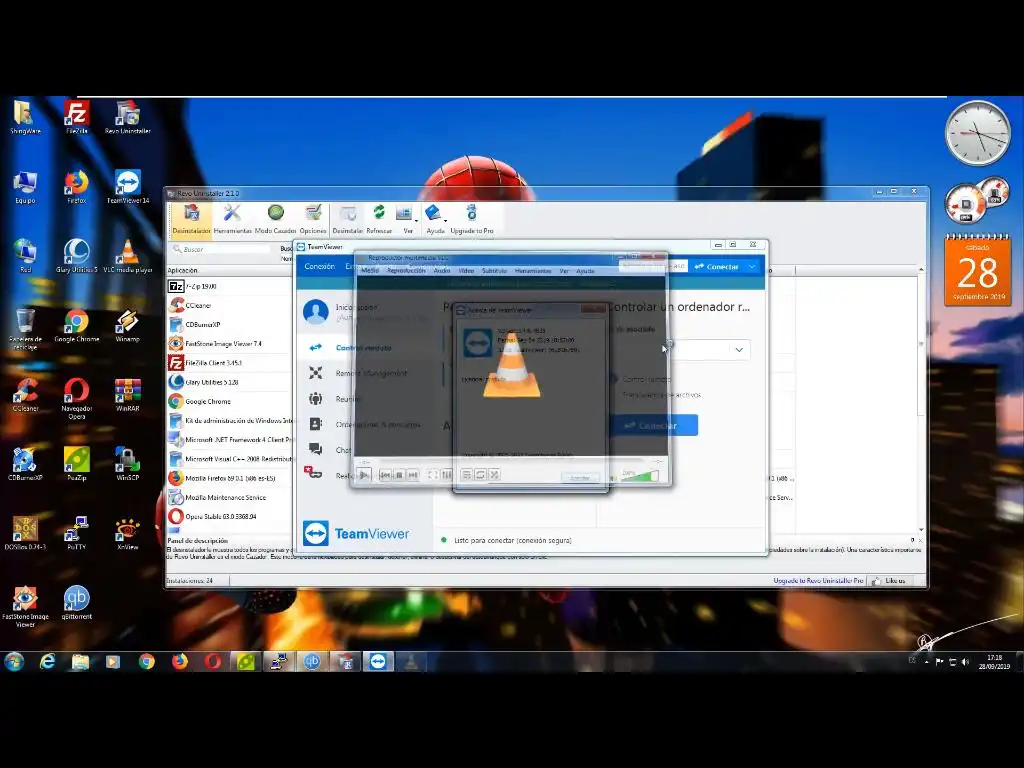The width and height of the screenshot is (1024, 768).
Task: Open the DOSBox 0.74-3 desktop shortcut
Action: pos(25,533)
